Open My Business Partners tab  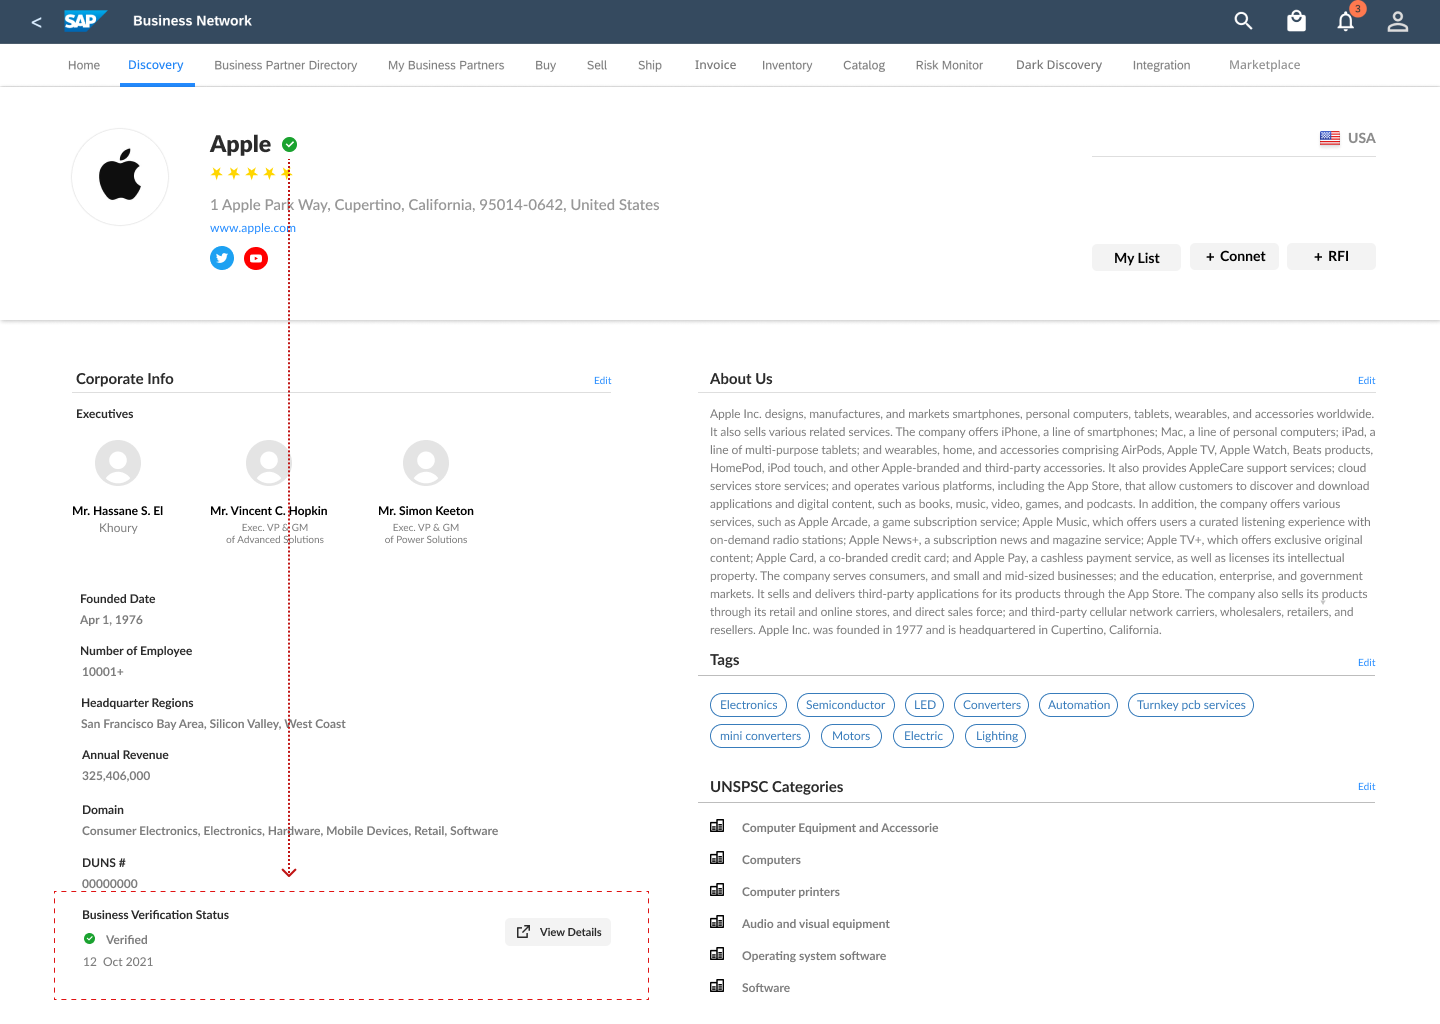point(446,65)
